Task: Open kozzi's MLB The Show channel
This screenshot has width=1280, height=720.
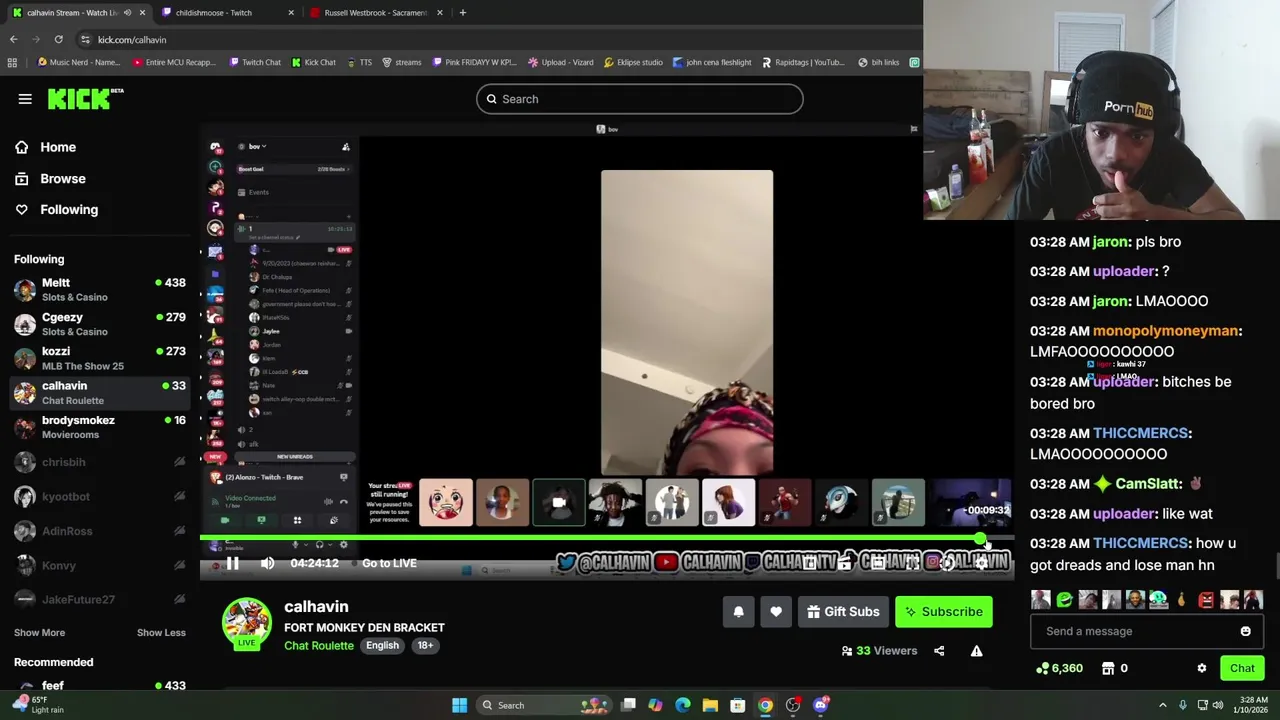Action: [100, 358]
